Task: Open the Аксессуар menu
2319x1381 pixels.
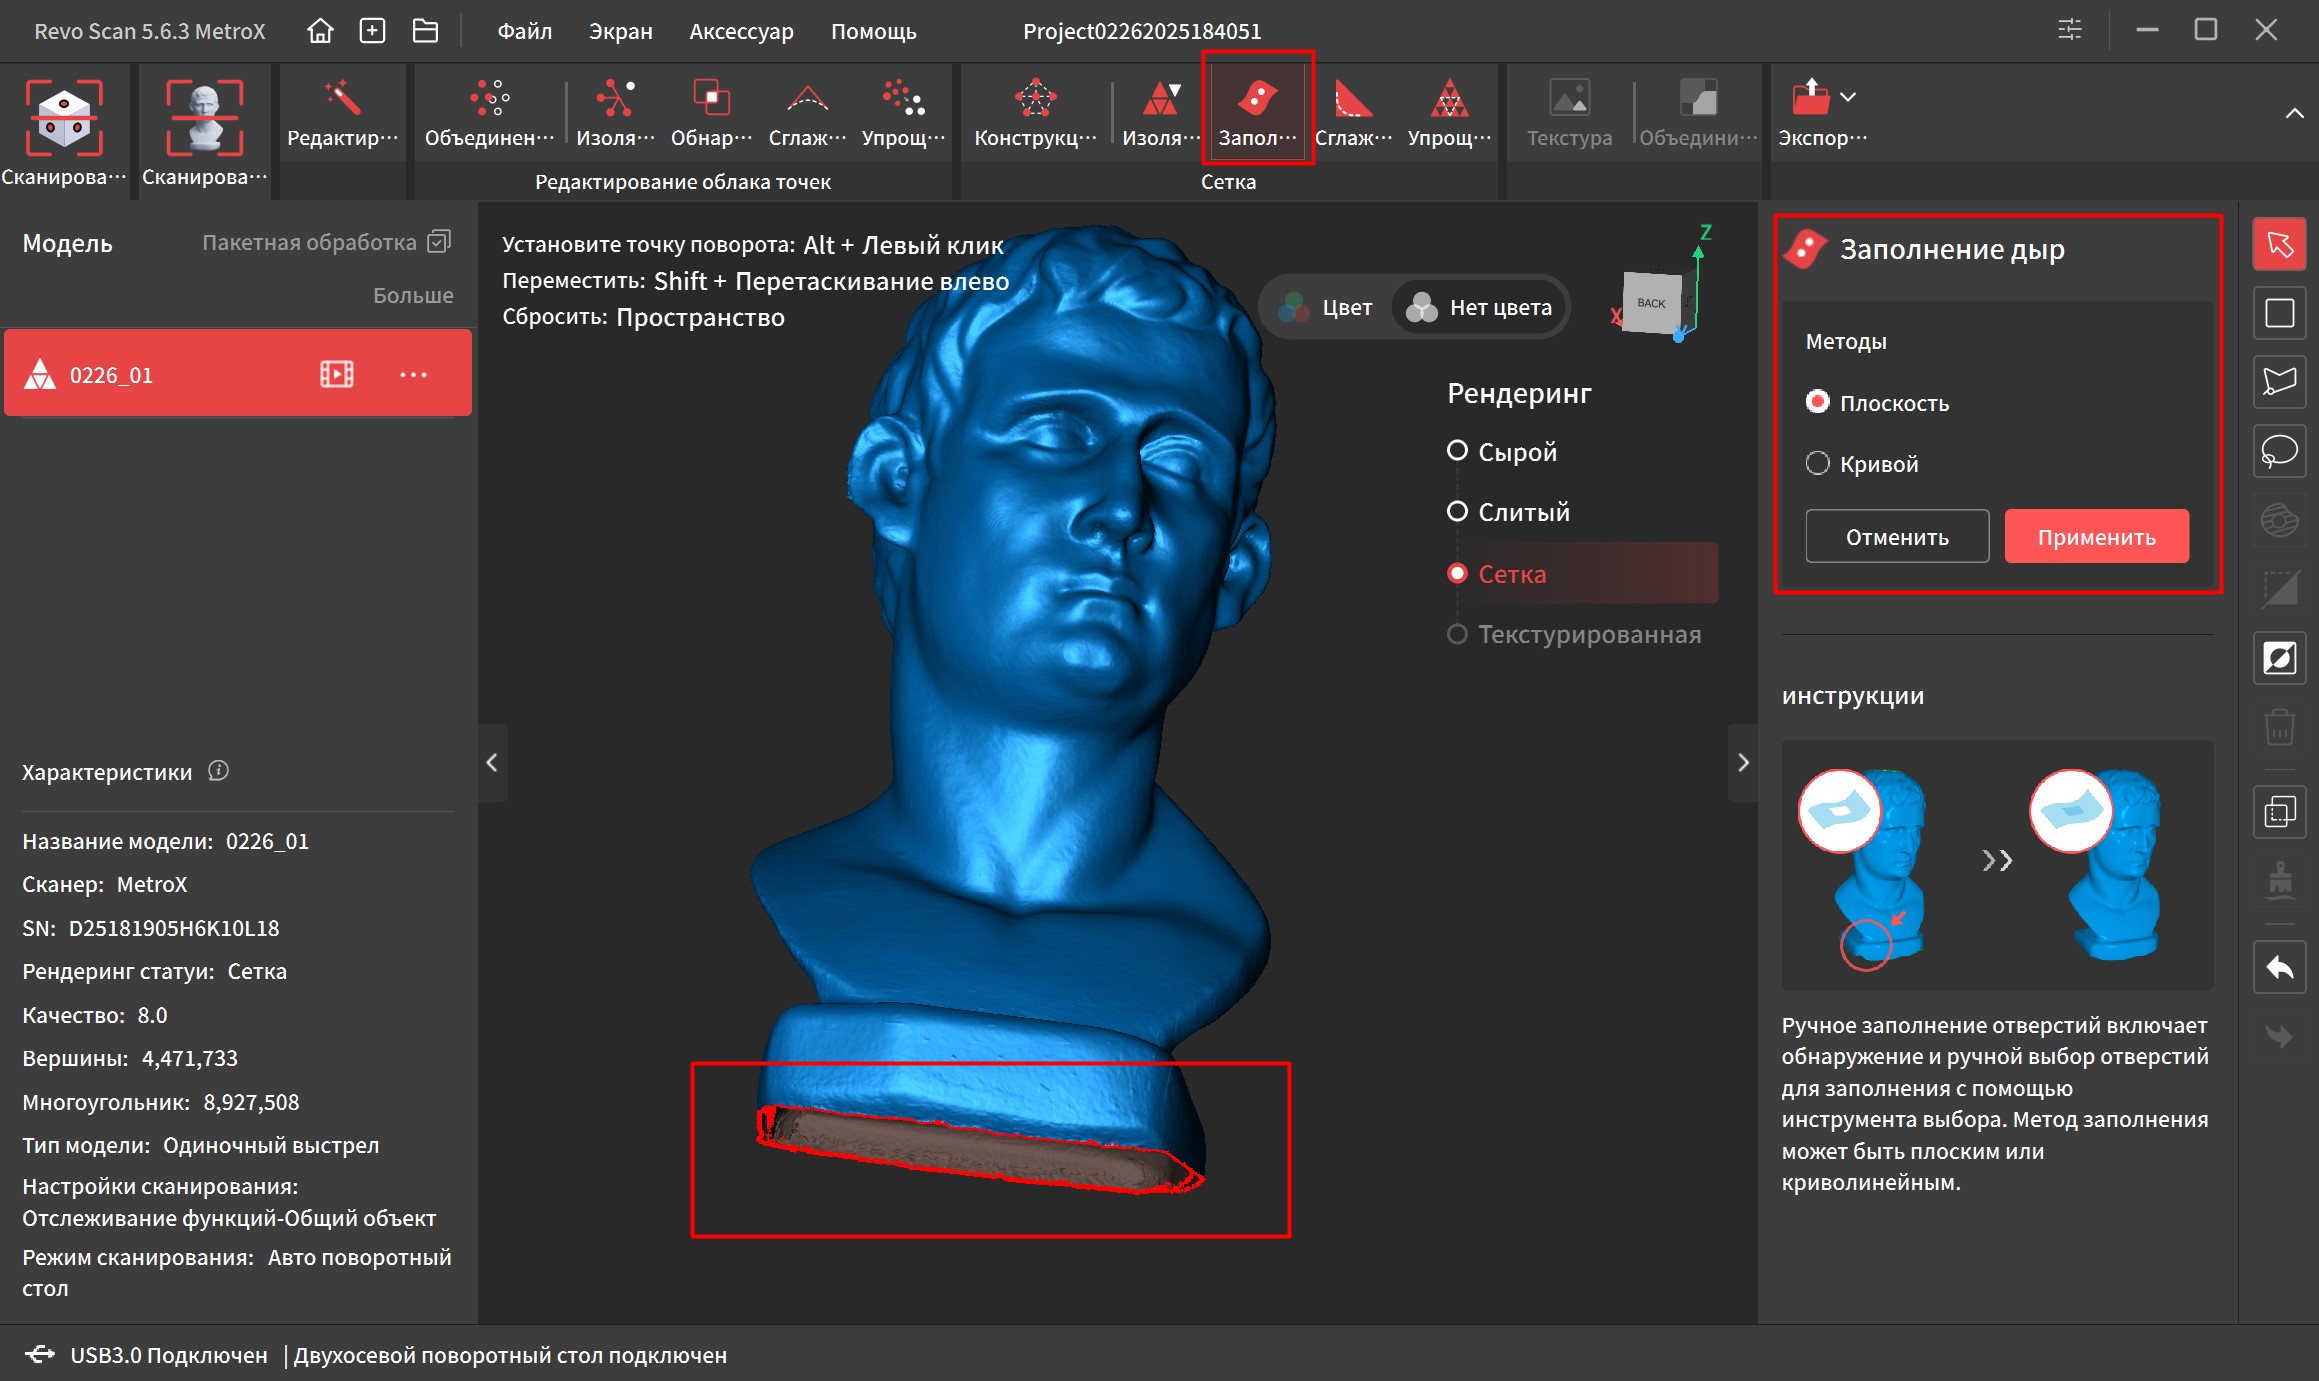Action: (x=741, y=31)
